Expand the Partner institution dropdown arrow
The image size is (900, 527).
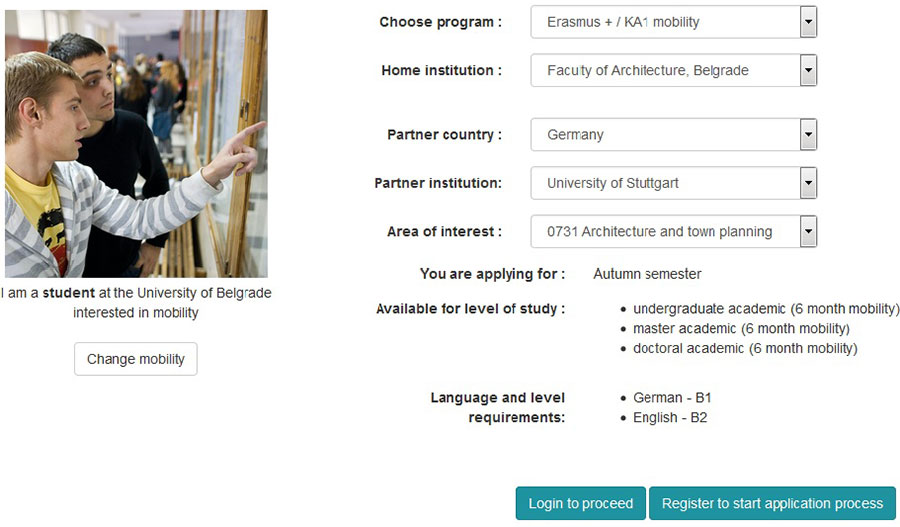coord(808,183)
